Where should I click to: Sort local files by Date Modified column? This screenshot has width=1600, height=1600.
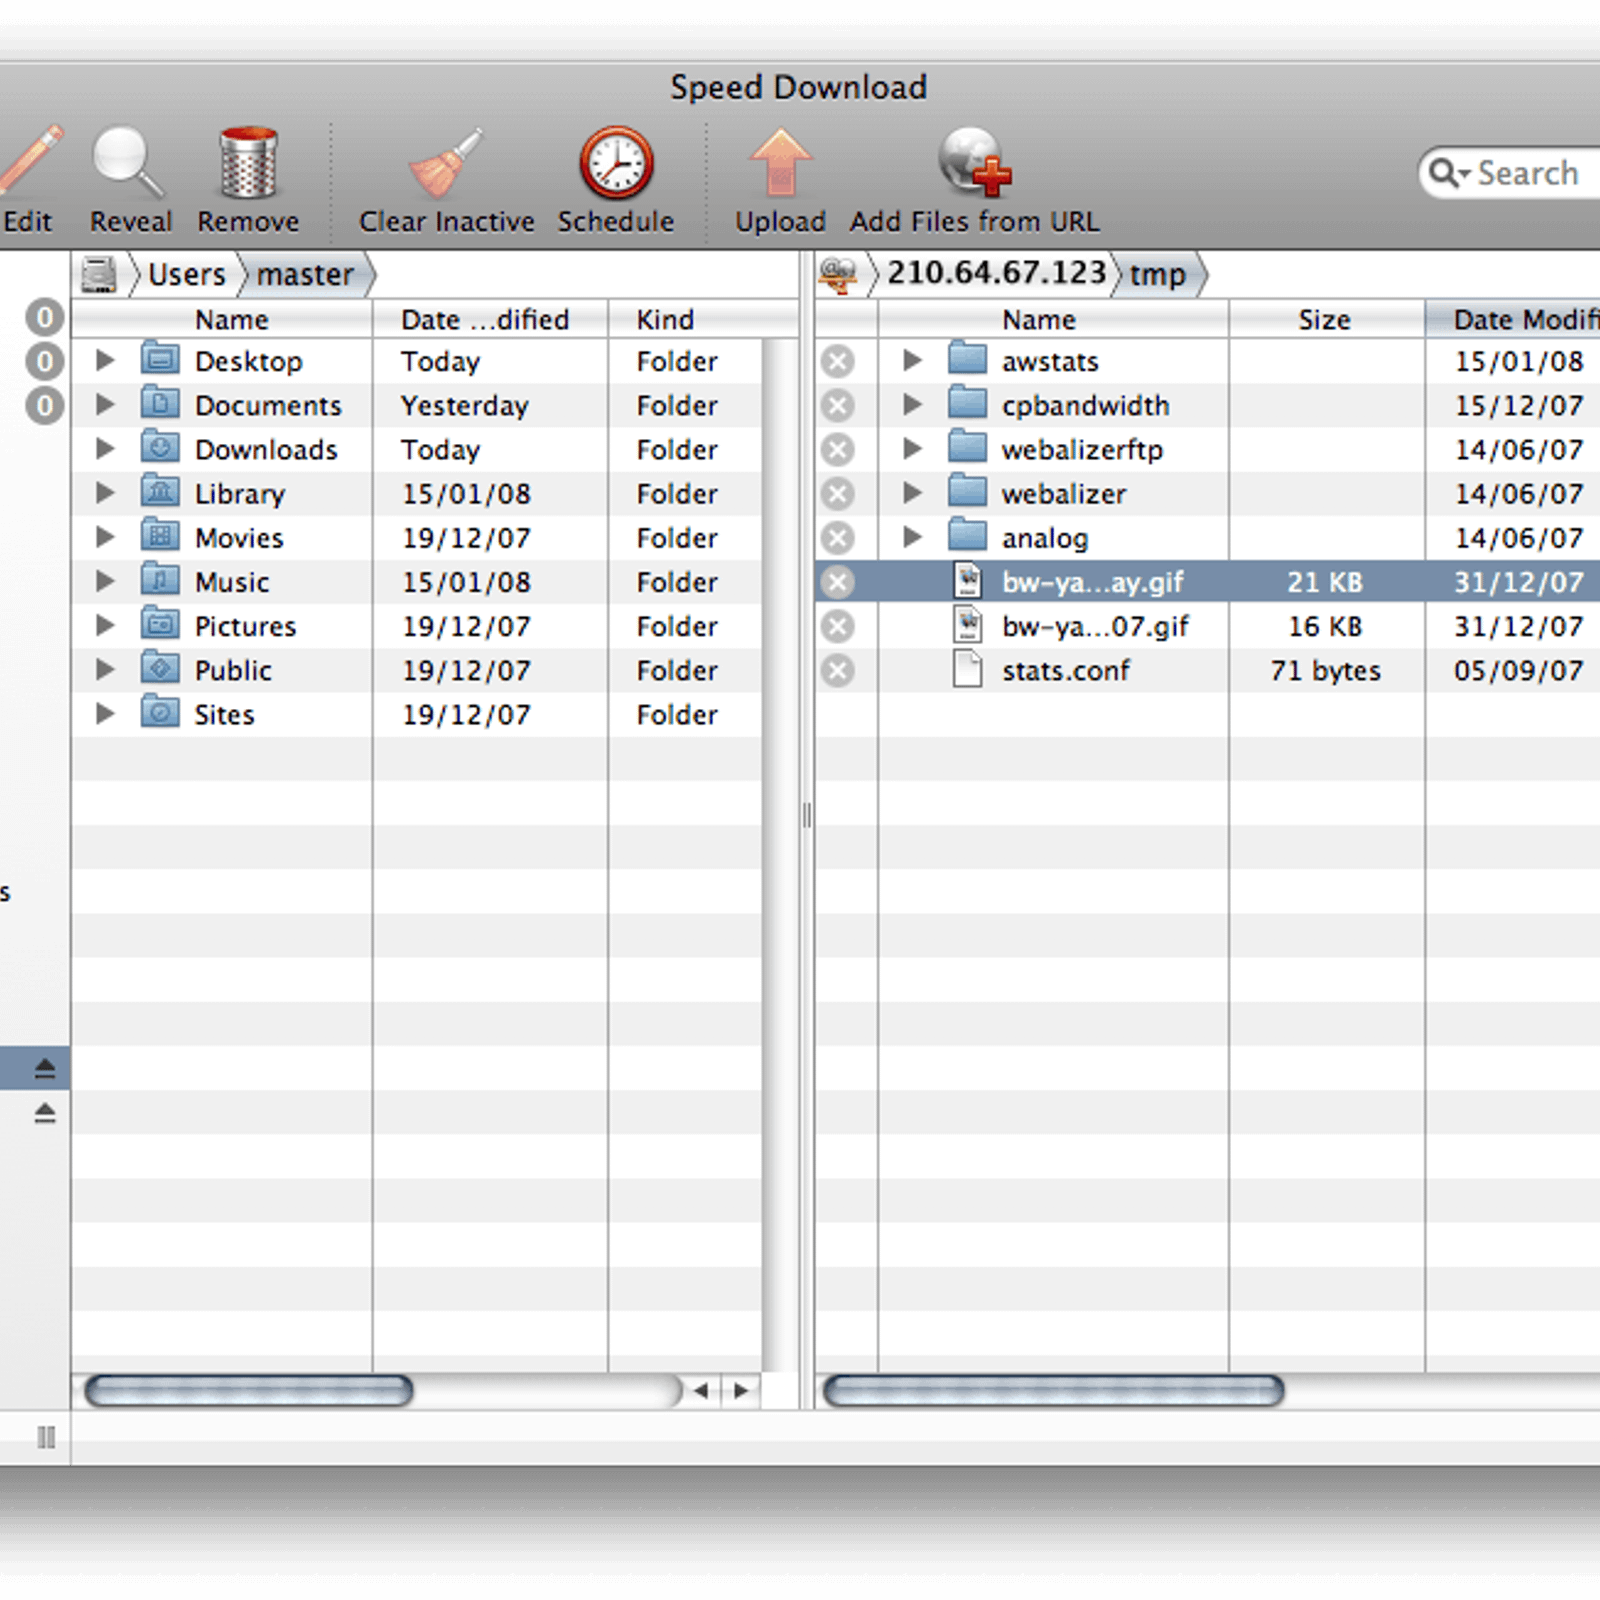click(490, 319)
